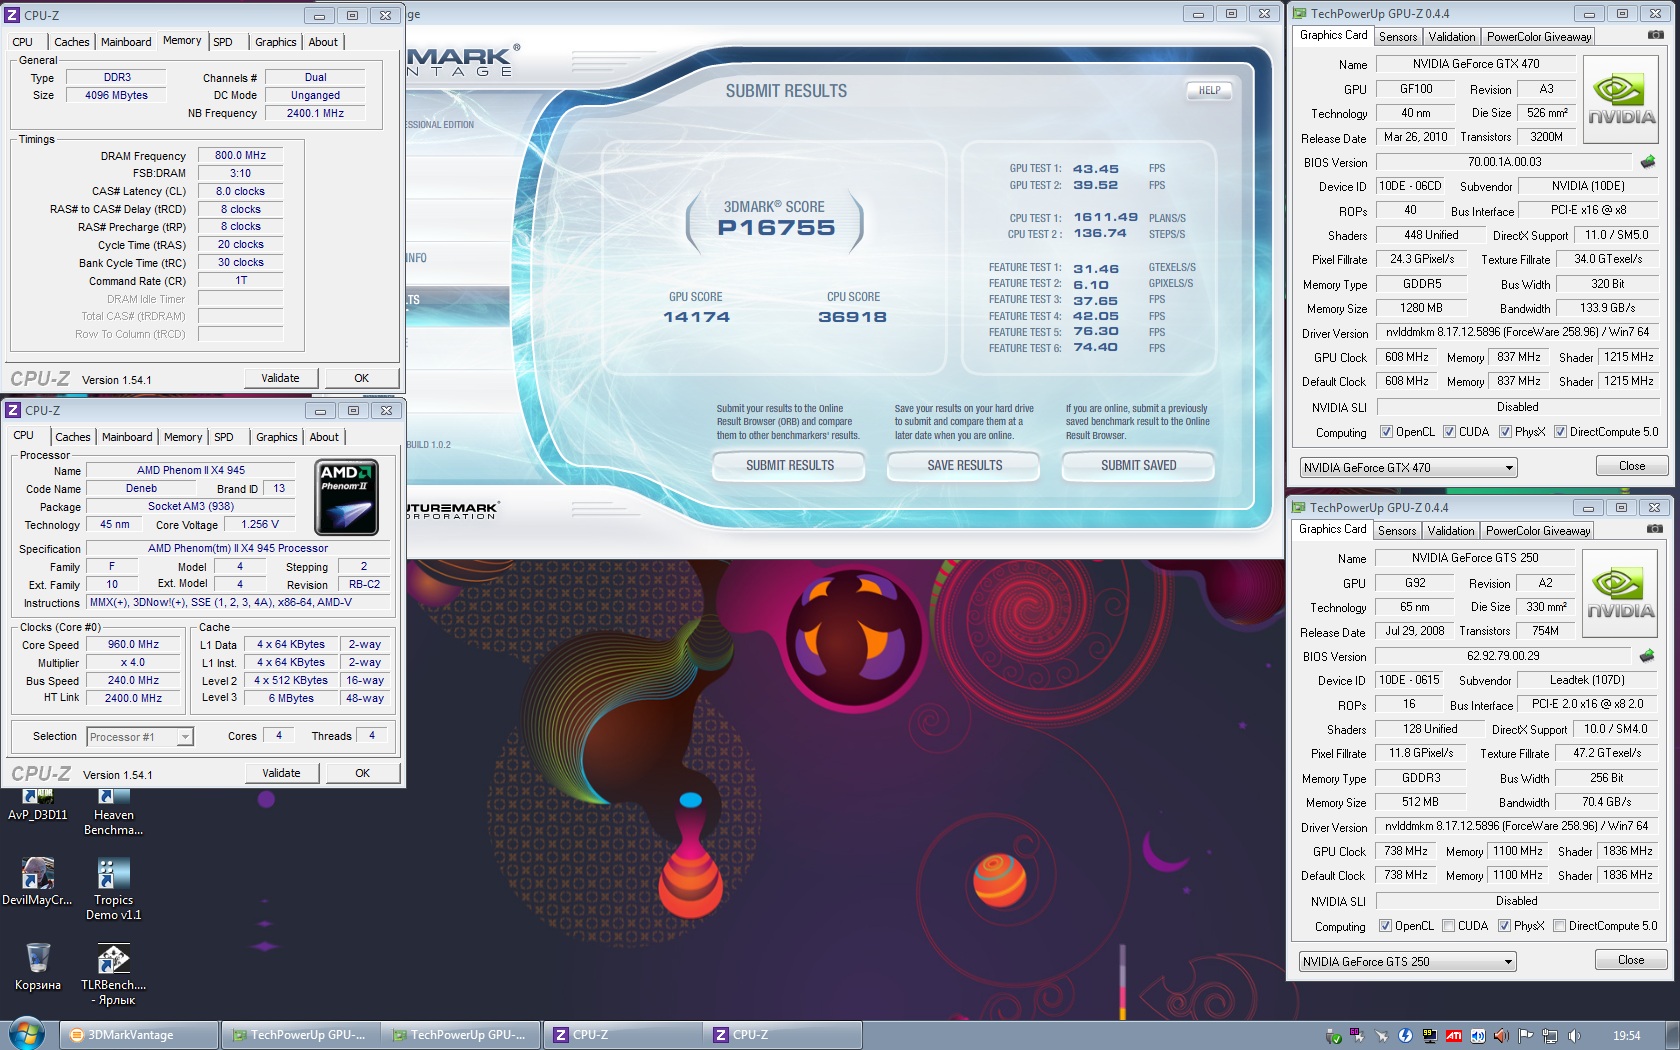The height and width of the screenshot is (1050, 1680).
Task: Click the NVIDIA logo in the GTX 470 window
Action: click(x=1621, y=100)
